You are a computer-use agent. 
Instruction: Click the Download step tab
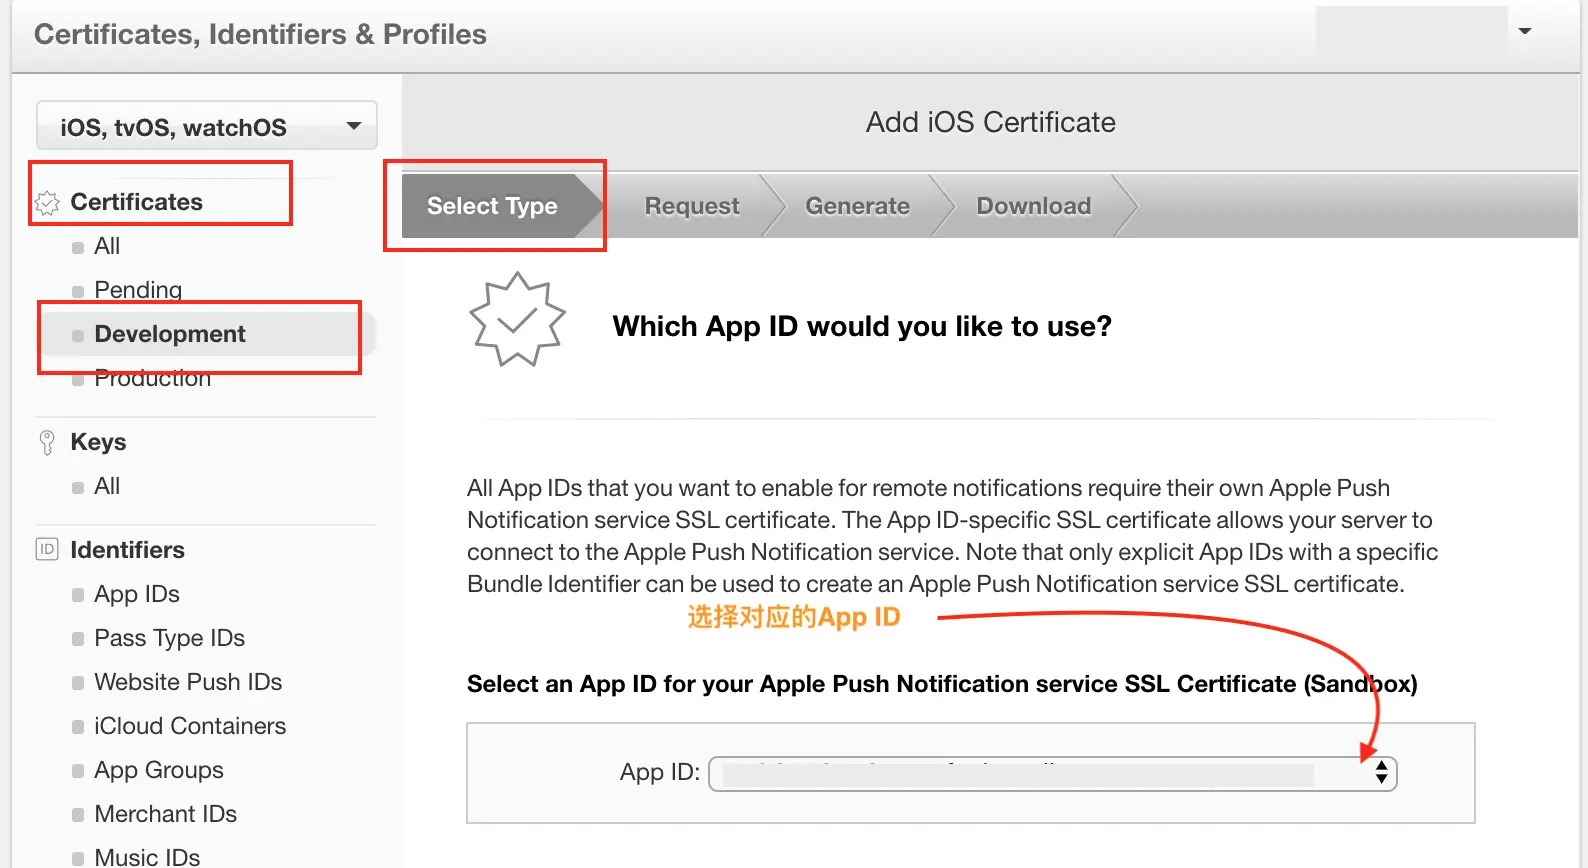[x=1034, y=206]
